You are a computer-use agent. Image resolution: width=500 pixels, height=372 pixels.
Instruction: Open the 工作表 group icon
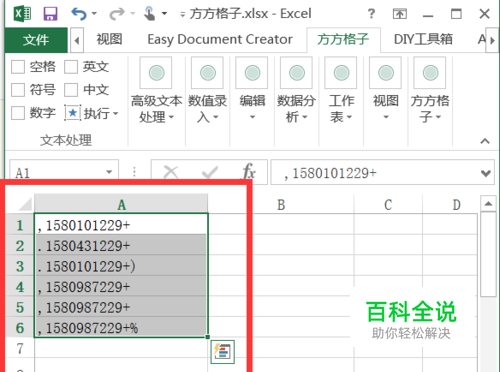(341, 73)
